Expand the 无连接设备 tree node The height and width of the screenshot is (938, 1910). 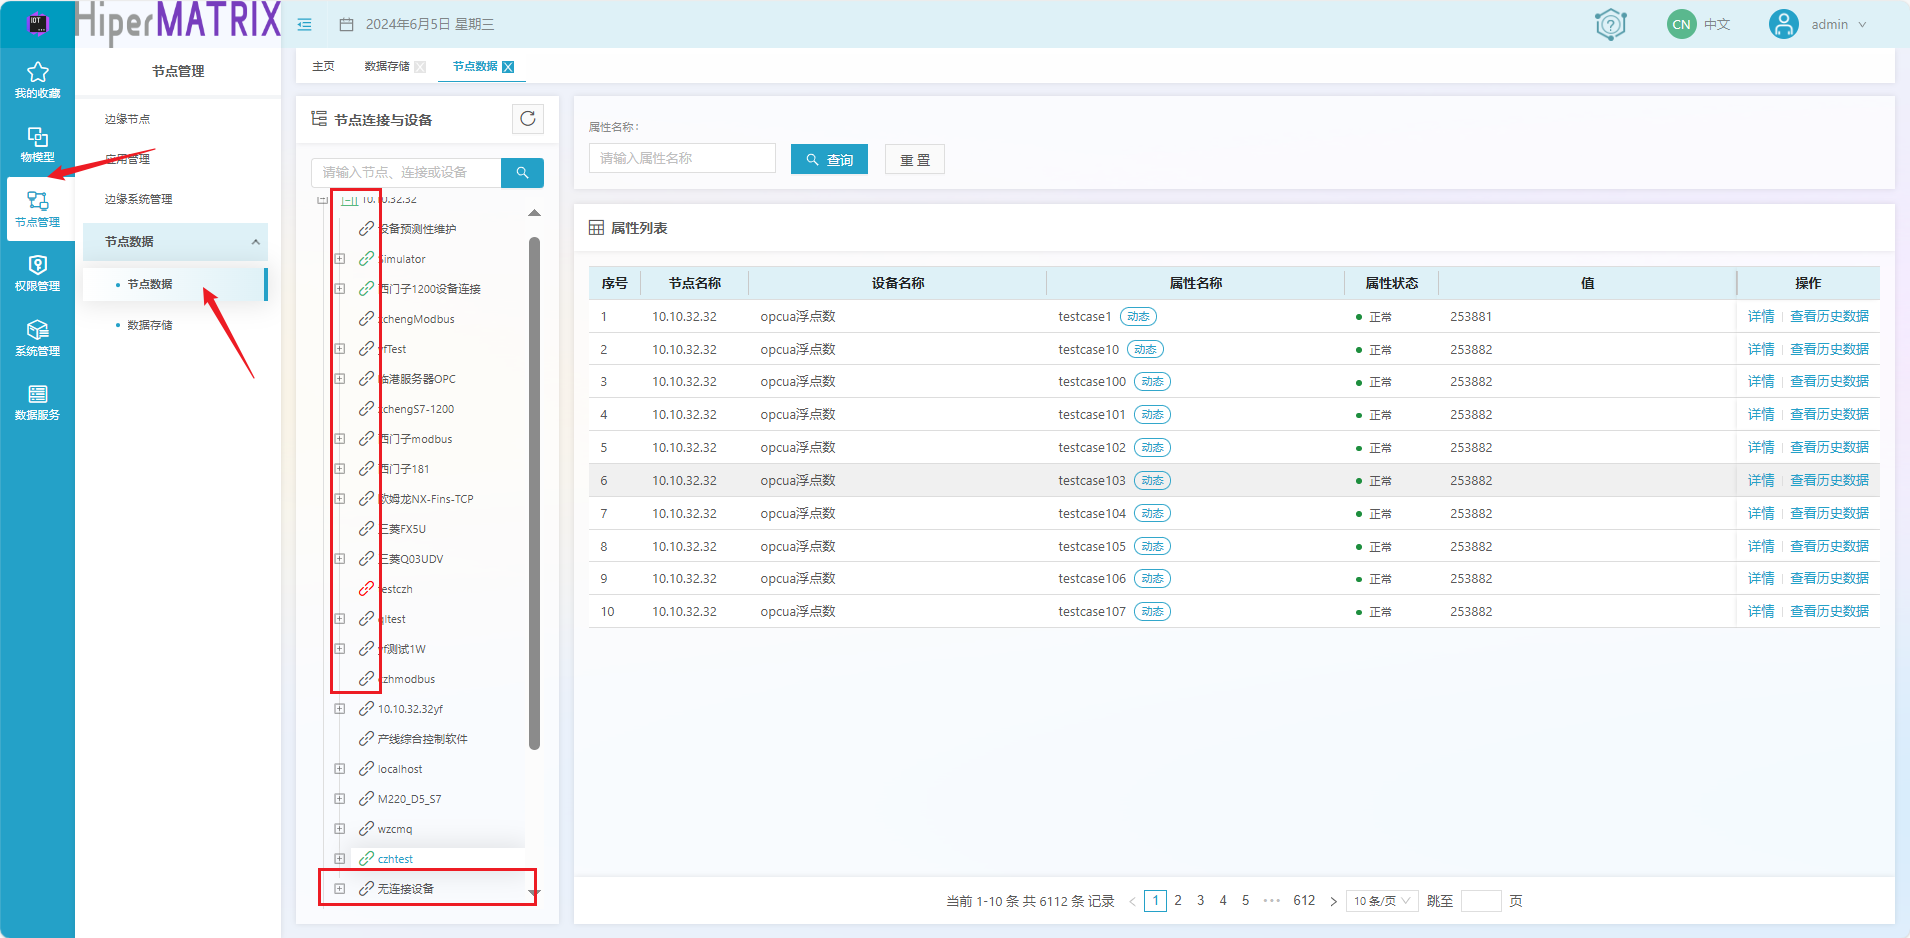coord(340,889)
